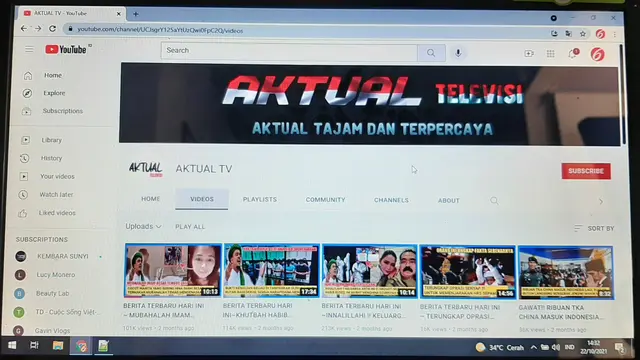This screenshot has height=360, width=640.
Task: Open the Windows notification center
Action: pyautogui.click(x=620, y=348)
